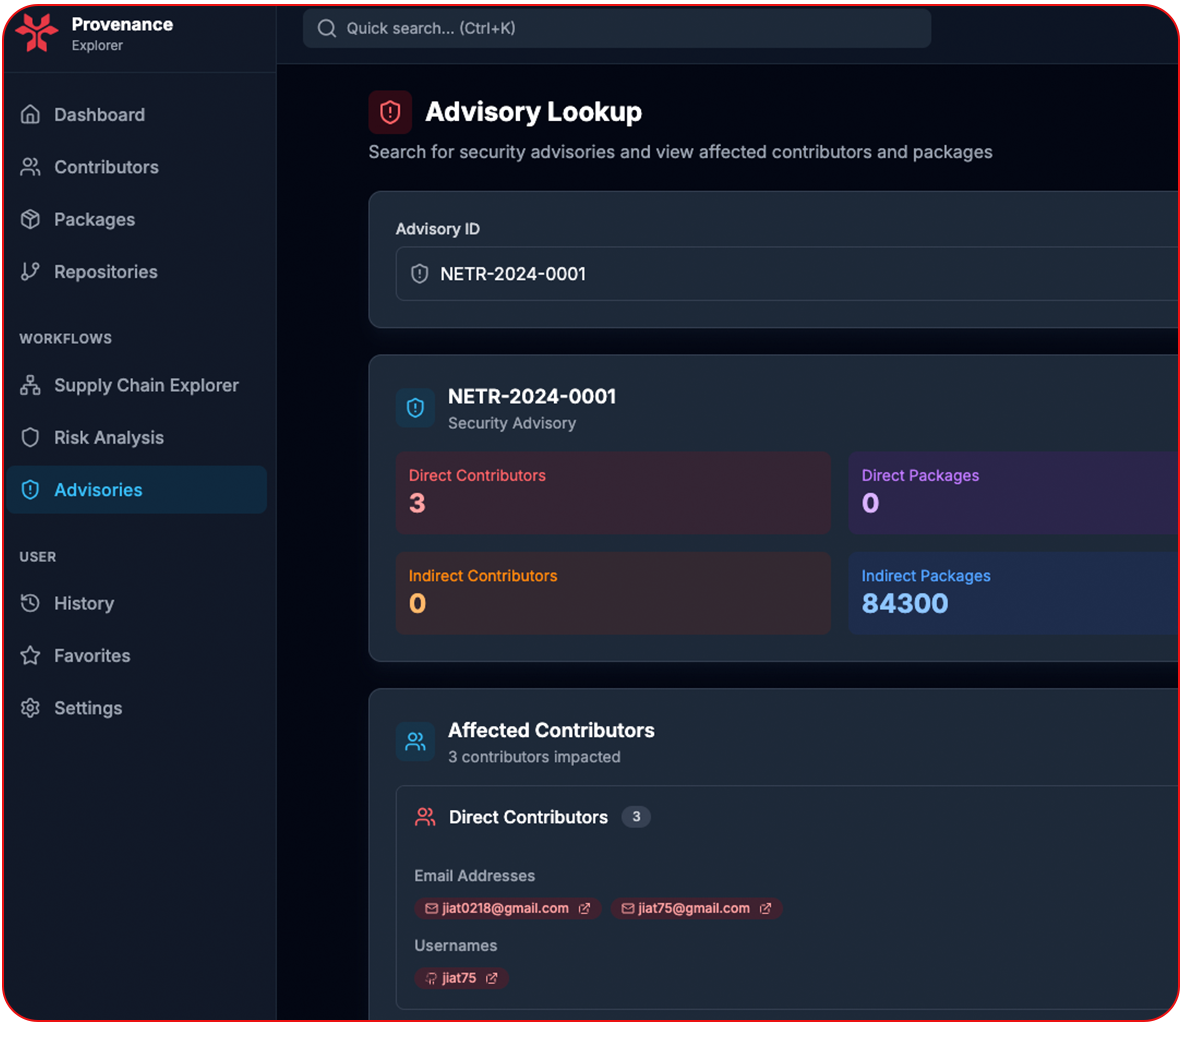
Task: Click the Favorites star icon
Action: (31, 655)
